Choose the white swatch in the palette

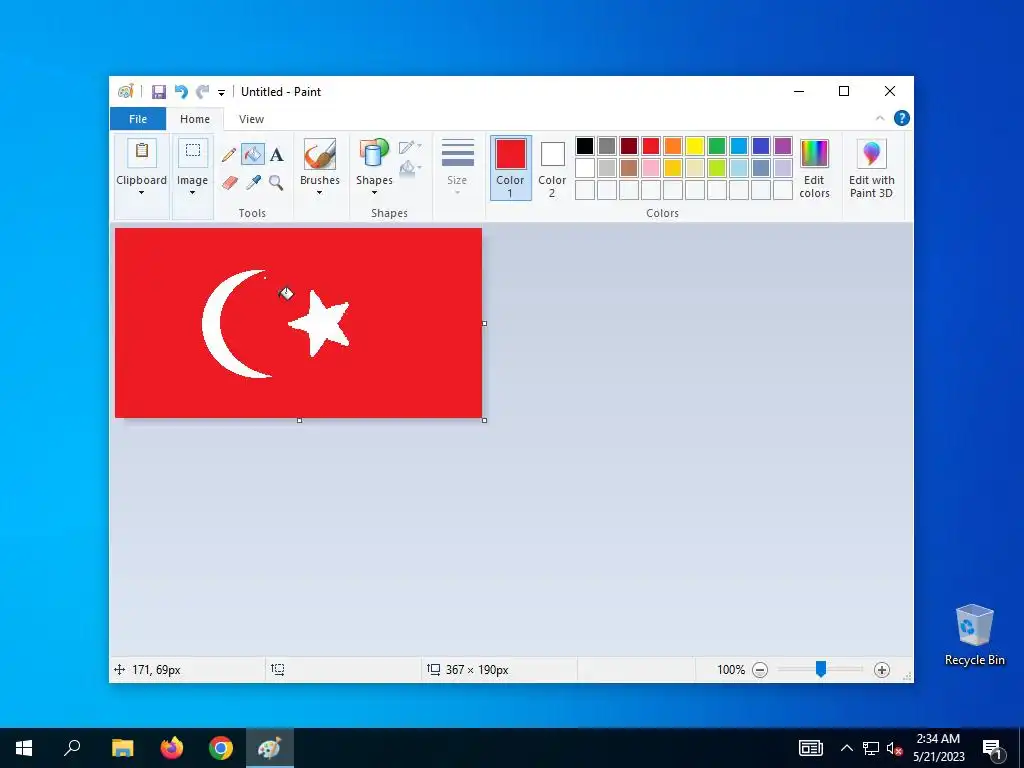click(x=585, y=168)
